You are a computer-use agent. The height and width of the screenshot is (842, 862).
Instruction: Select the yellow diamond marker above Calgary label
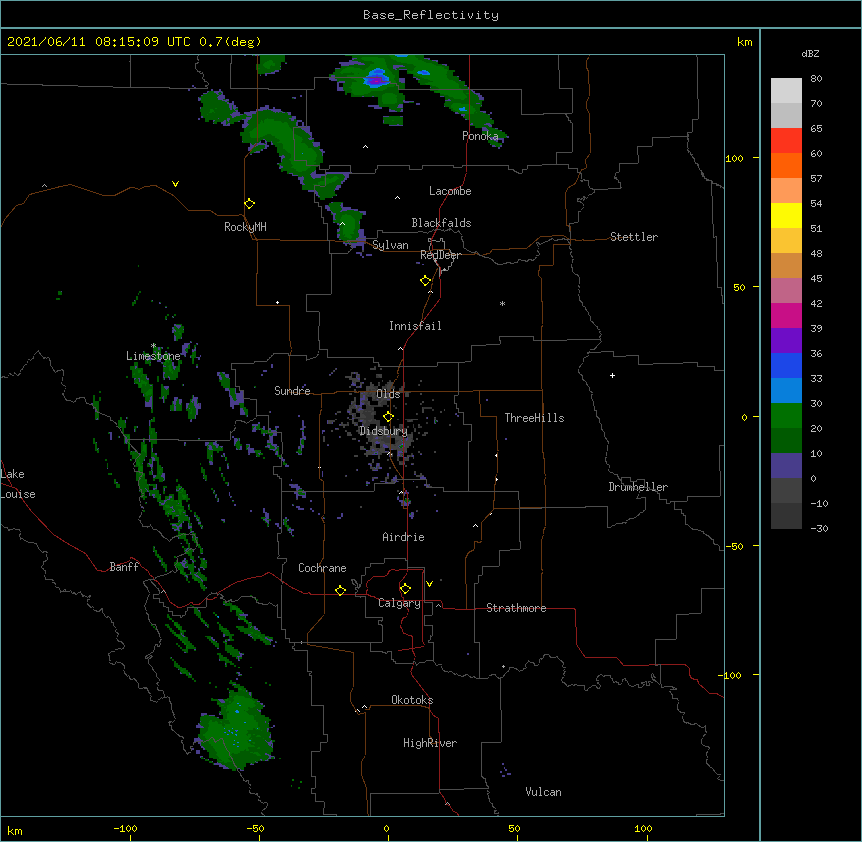tap(405, 589)
